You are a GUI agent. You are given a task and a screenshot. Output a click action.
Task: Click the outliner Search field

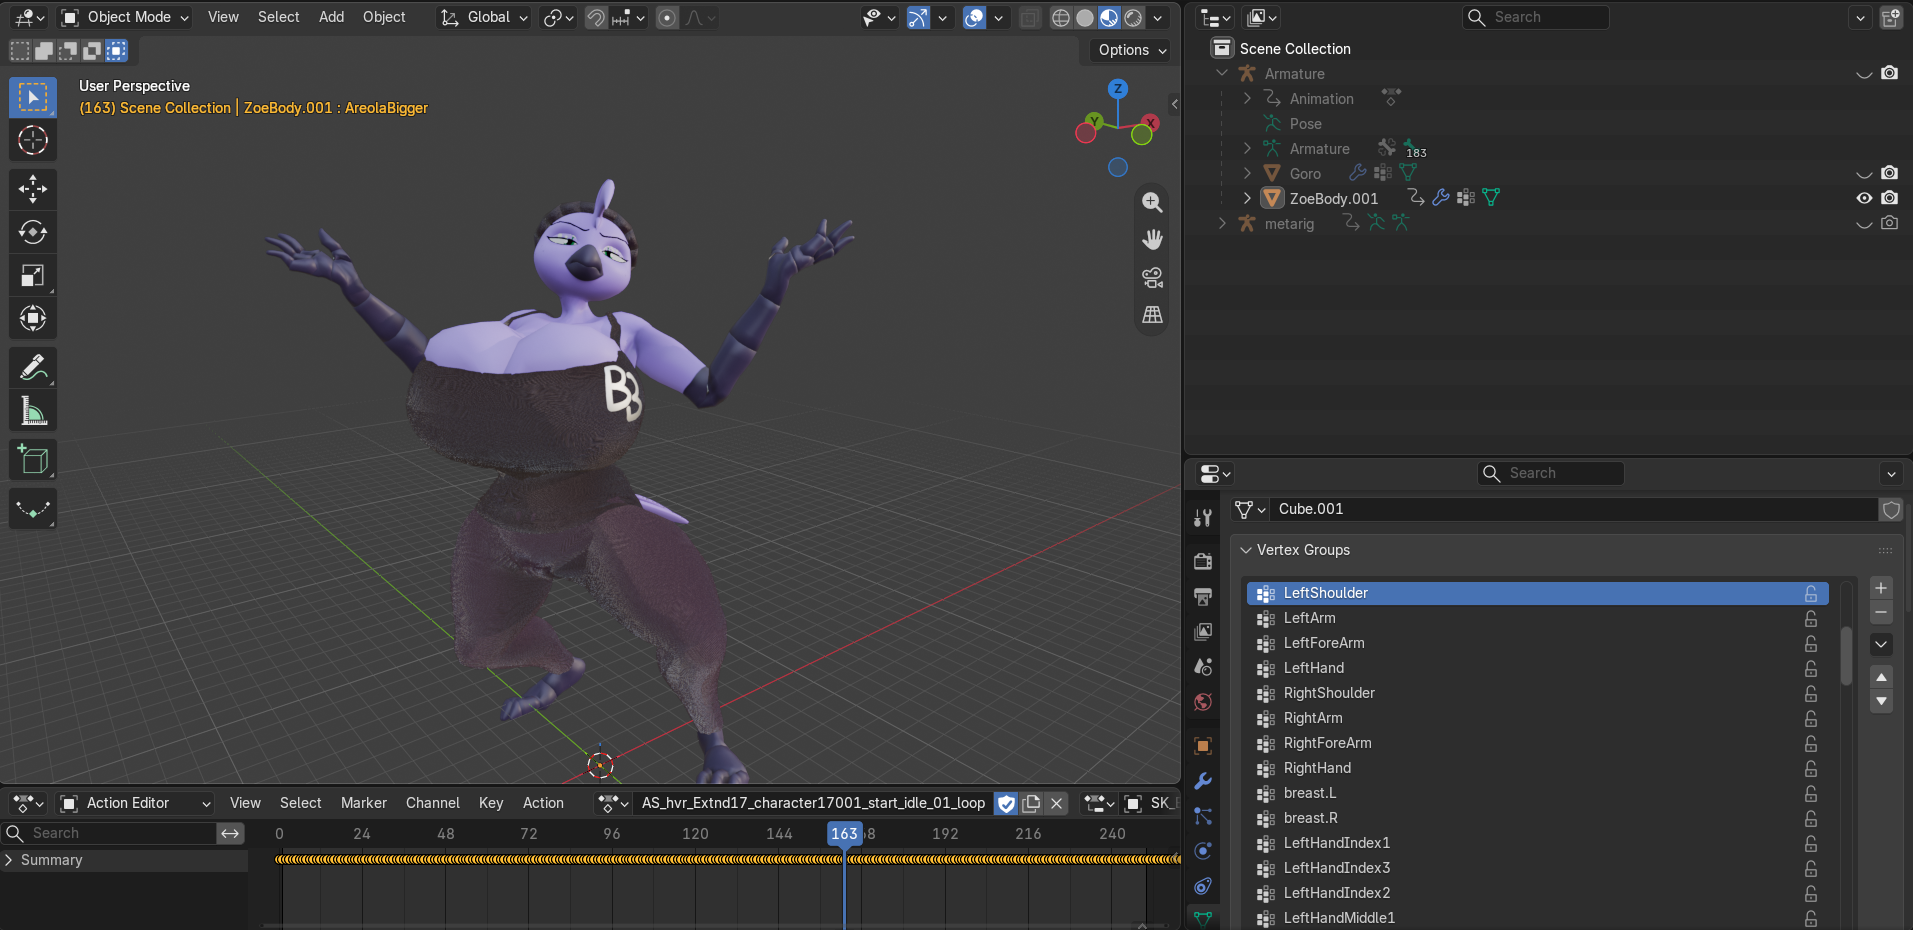[x=1535, y=17]
